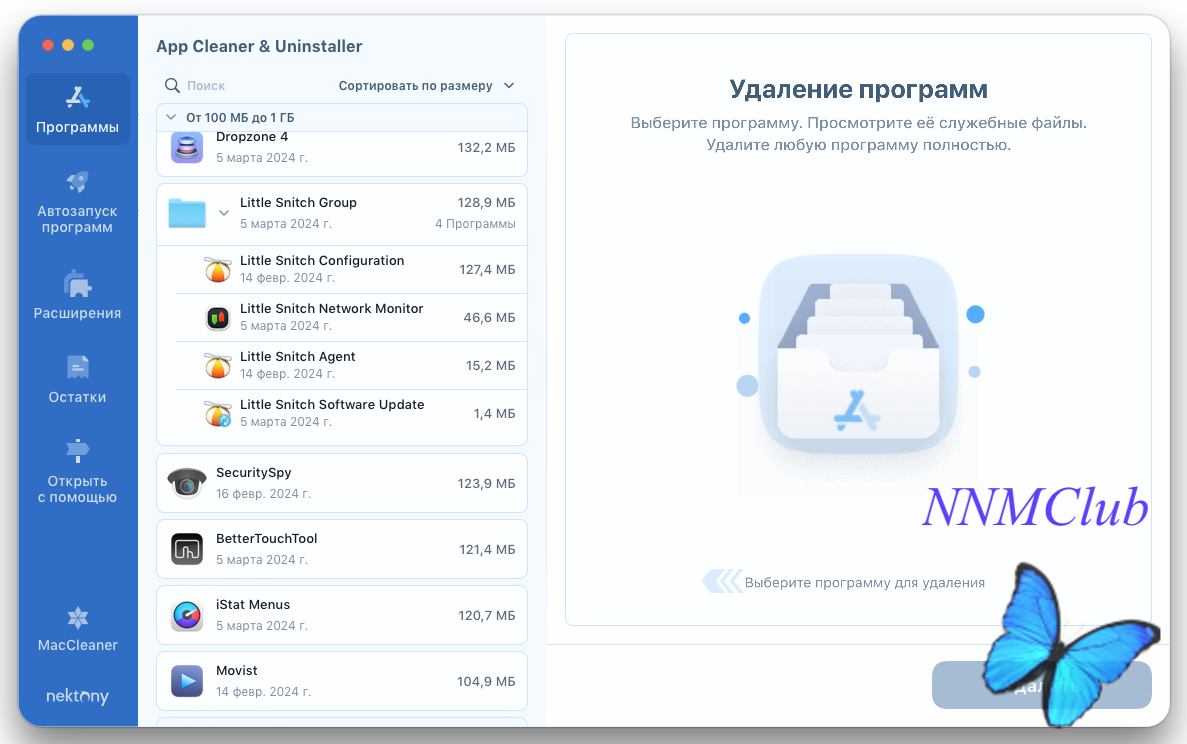
Task: Click the 15,2 МБ size value
Action: pos(491,366)
